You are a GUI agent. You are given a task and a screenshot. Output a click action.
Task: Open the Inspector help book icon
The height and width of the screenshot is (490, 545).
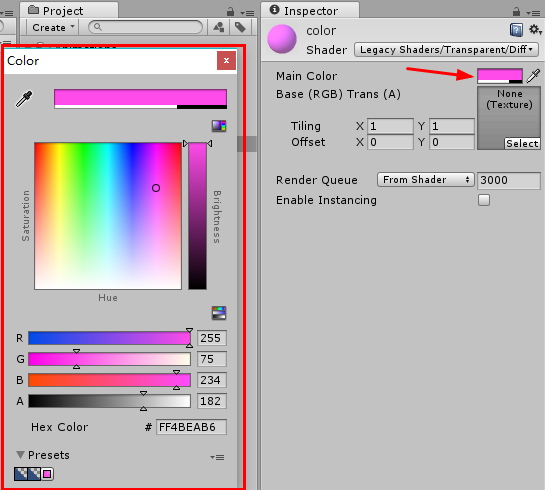tap(516, 30)
